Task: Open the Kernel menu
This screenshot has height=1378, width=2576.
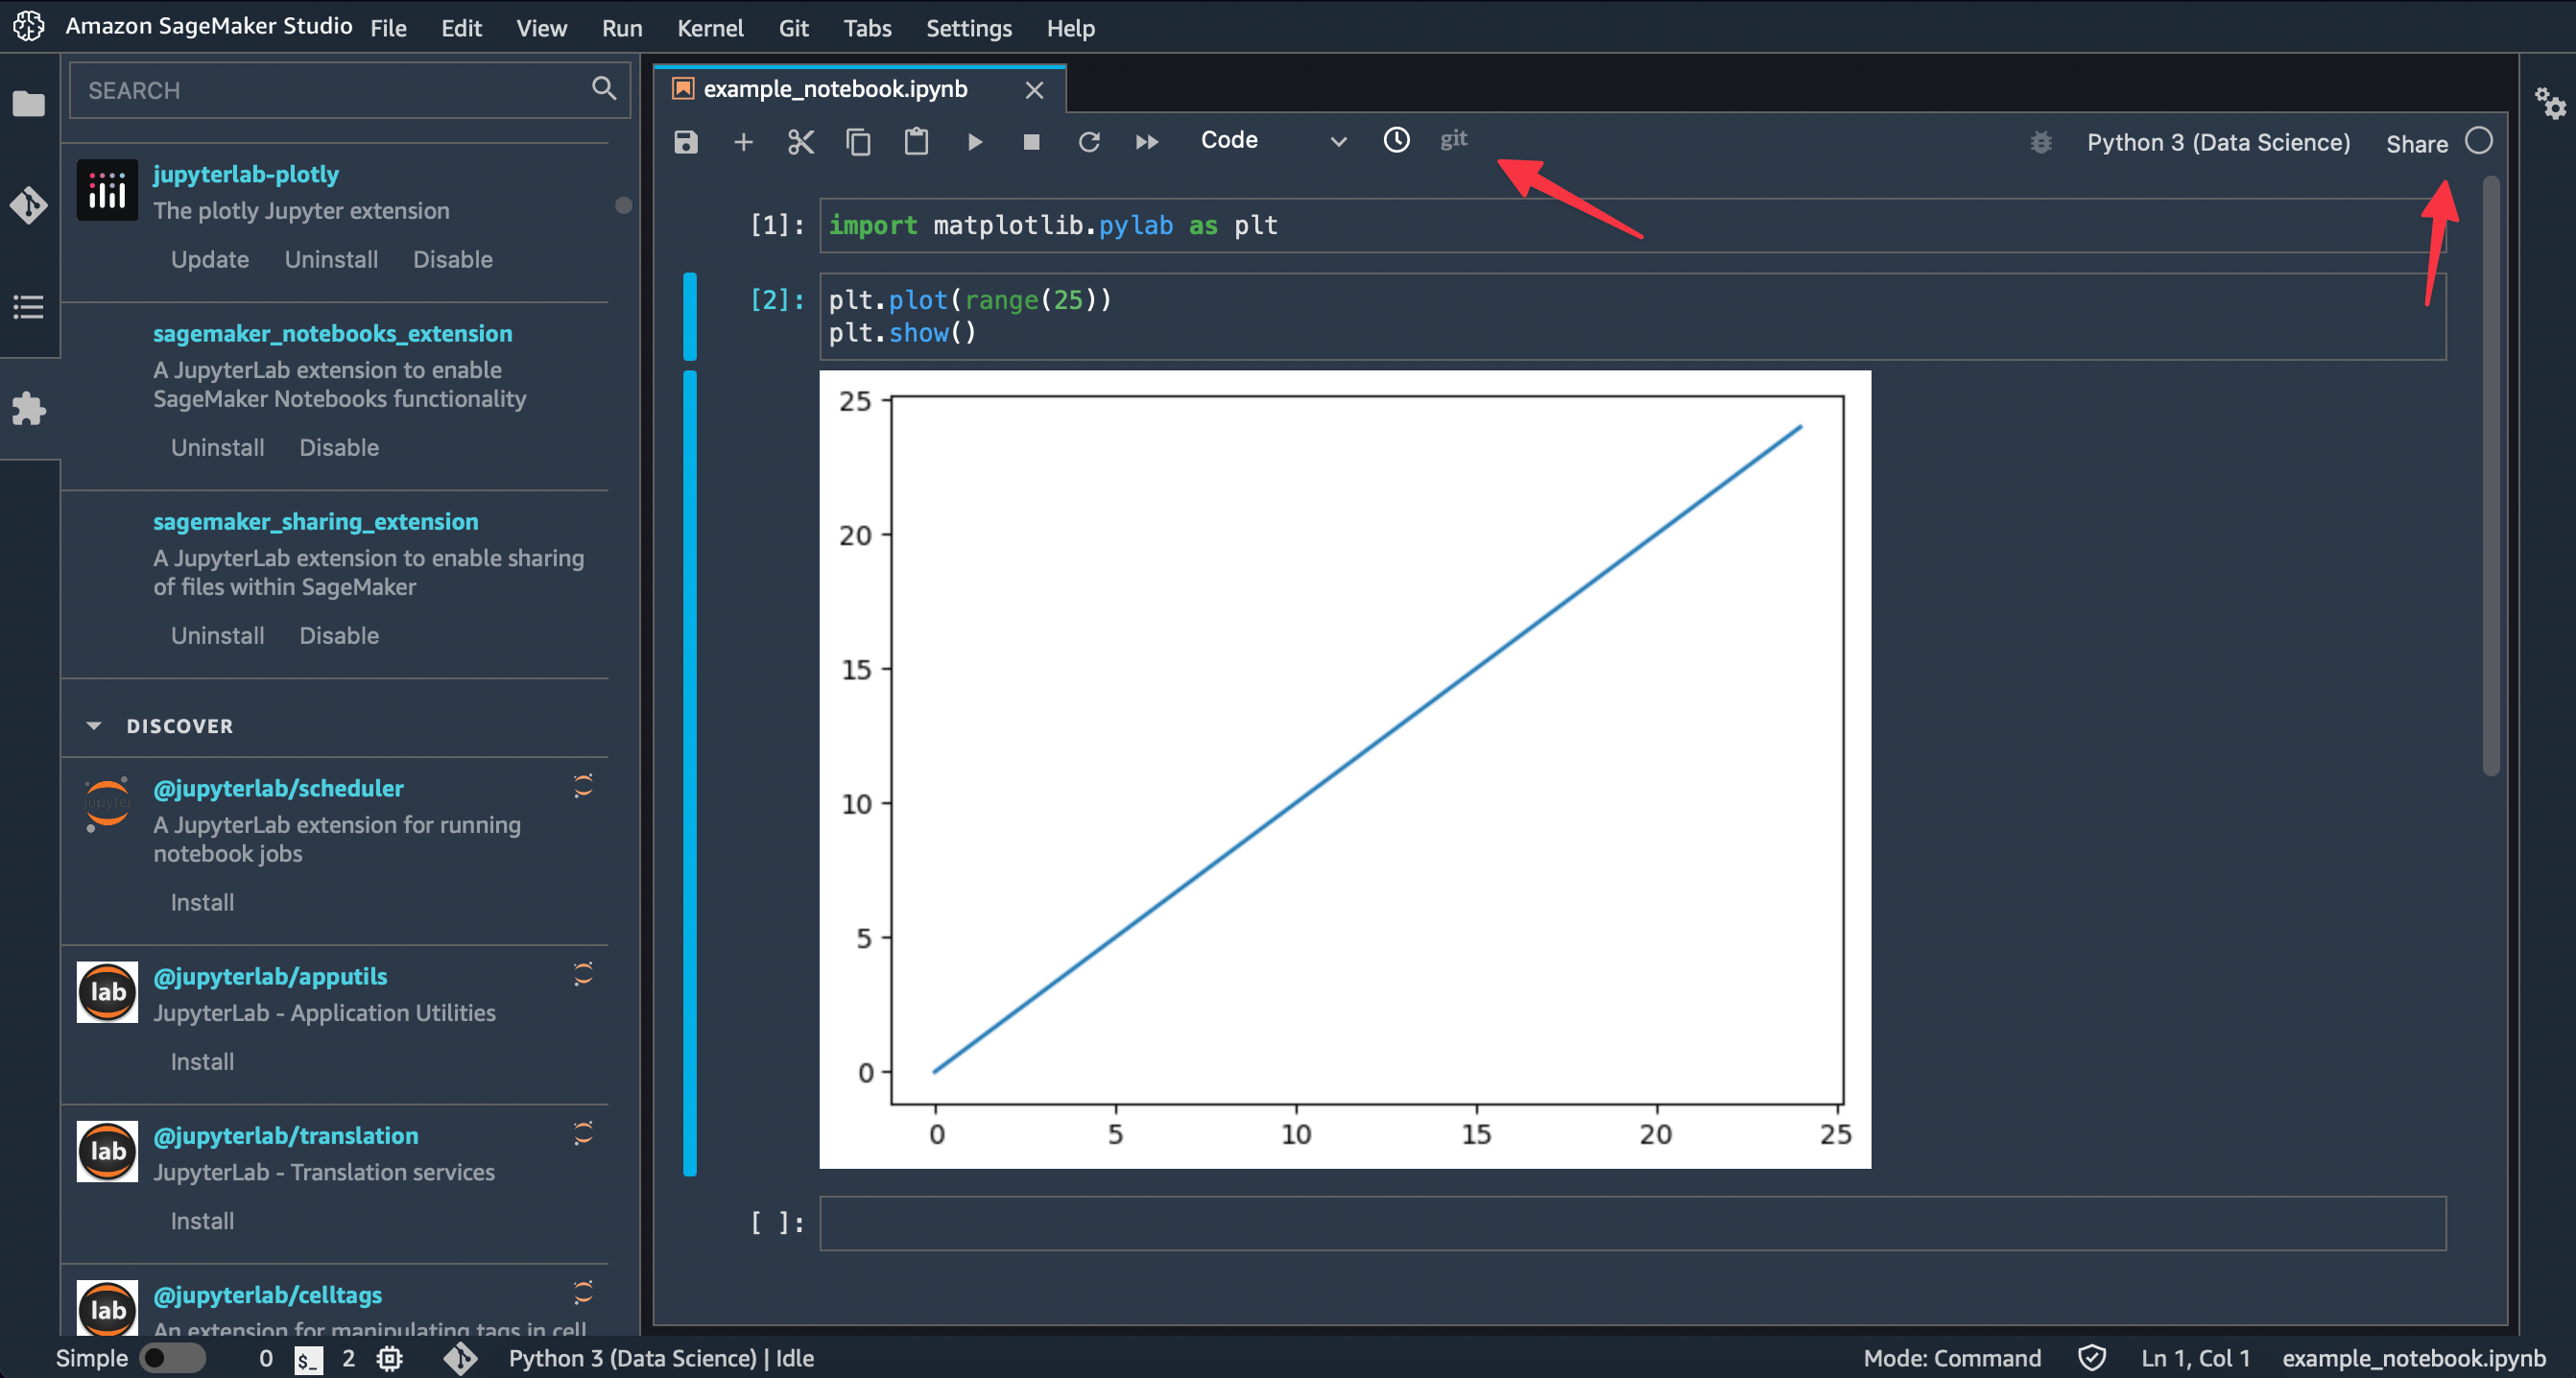Action: tap(710, 28)
